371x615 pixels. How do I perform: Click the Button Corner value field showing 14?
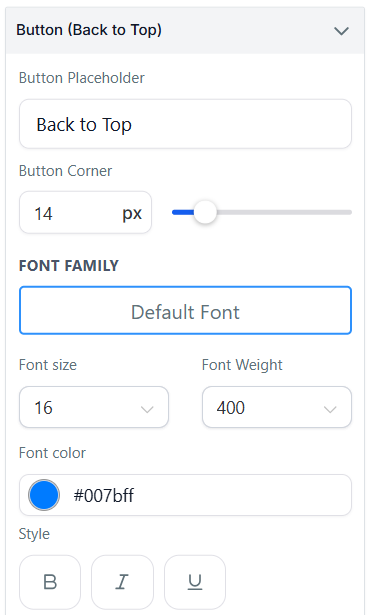(x=85, y=213)
